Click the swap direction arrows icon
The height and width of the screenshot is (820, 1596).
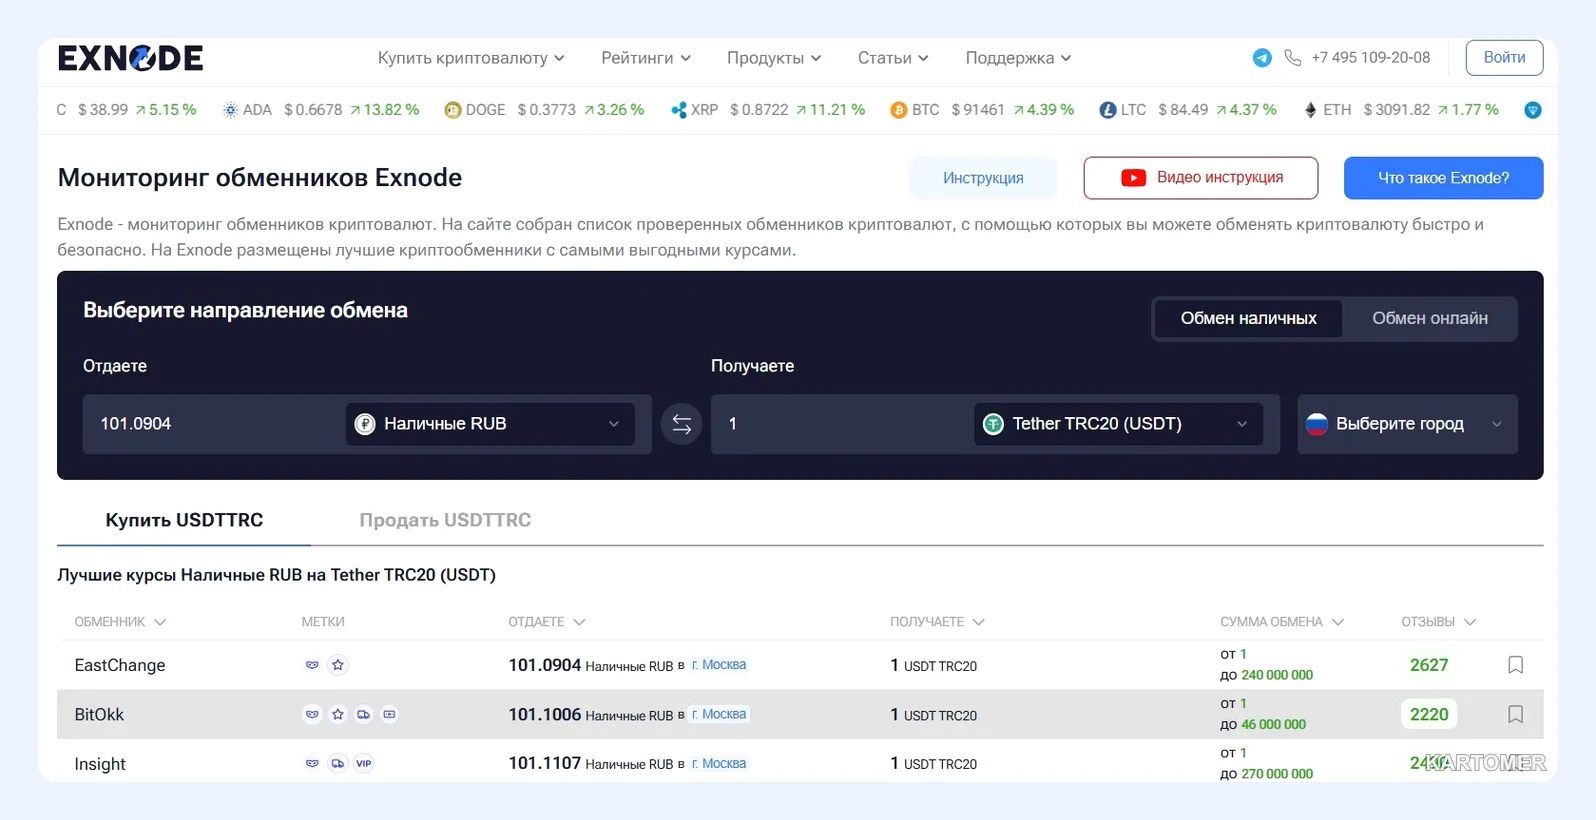pos(681,424)
